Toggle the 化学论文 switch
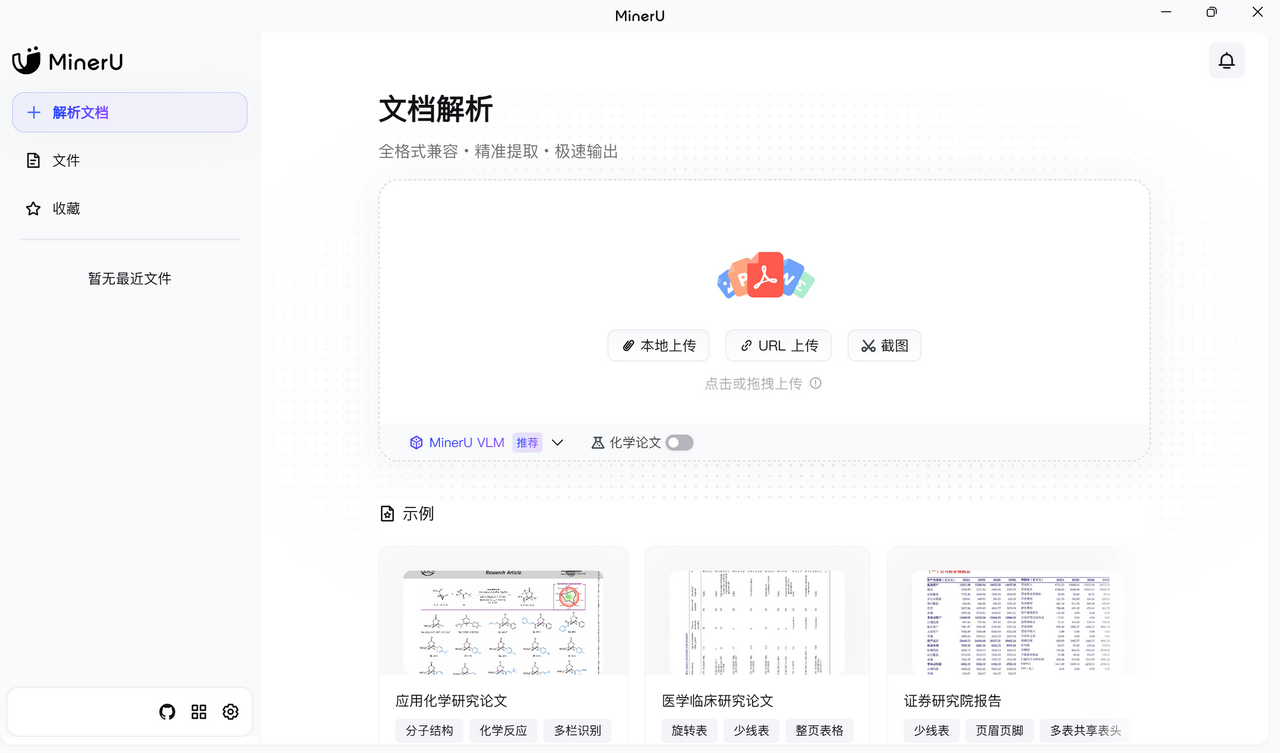 (x=679, y=442)
